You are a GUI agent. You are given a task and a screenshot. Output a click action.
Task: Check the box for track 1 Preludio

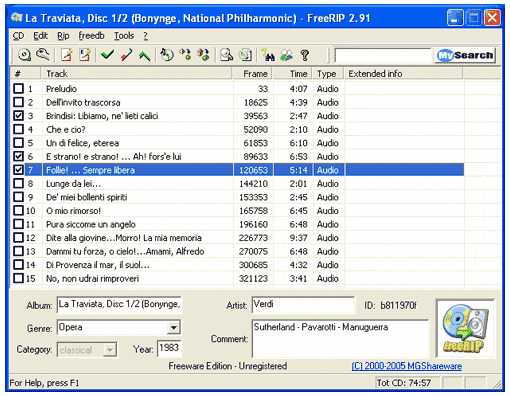19,88
